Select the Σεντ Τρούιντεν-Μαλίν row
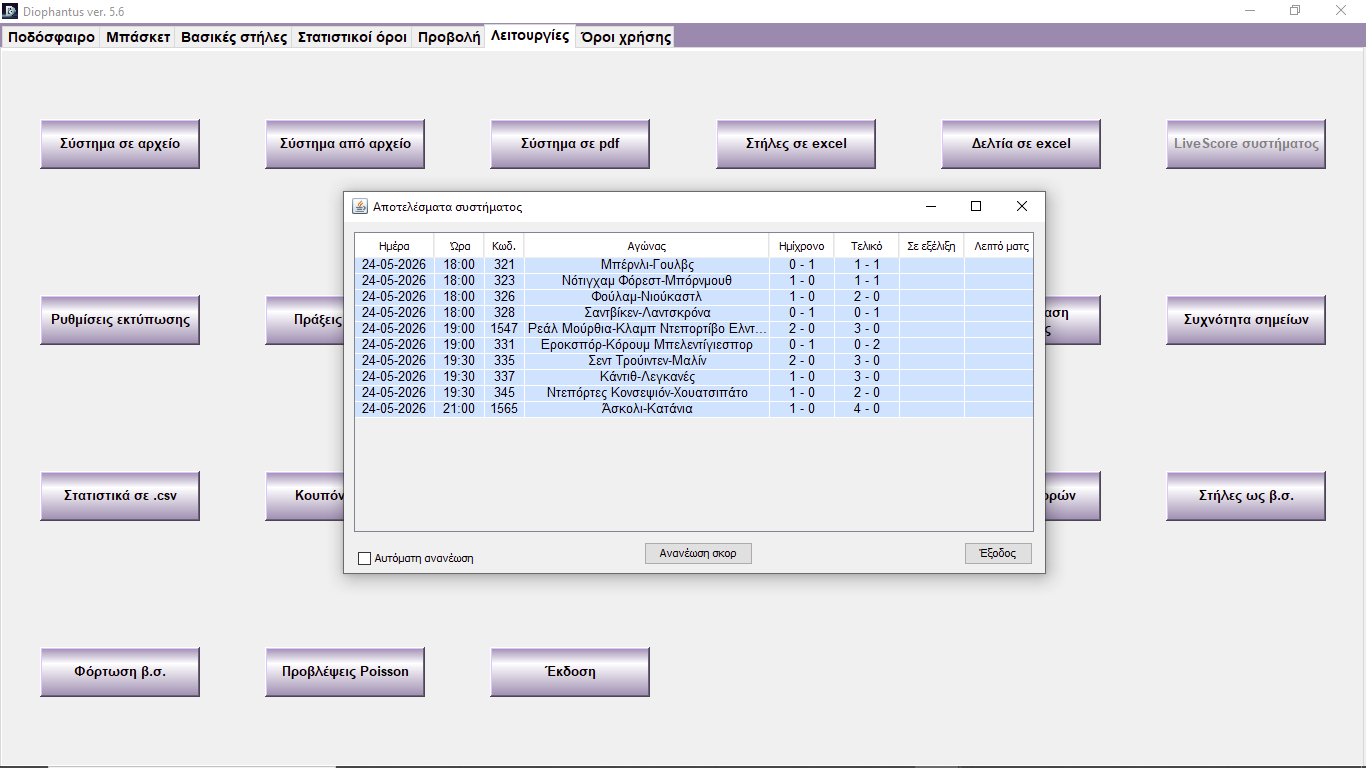Screen dimensions: 1366x768 (x=694, y=361)
